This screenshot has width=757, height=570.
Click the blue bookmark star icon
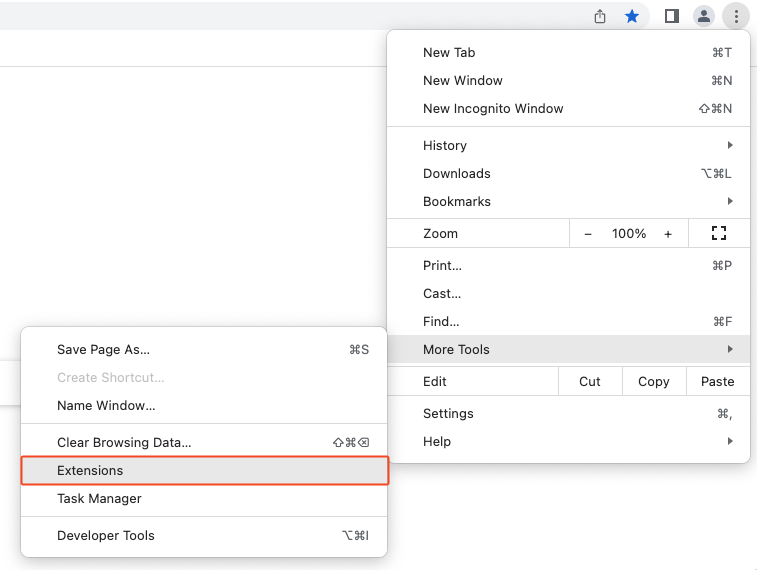[632, 16]
